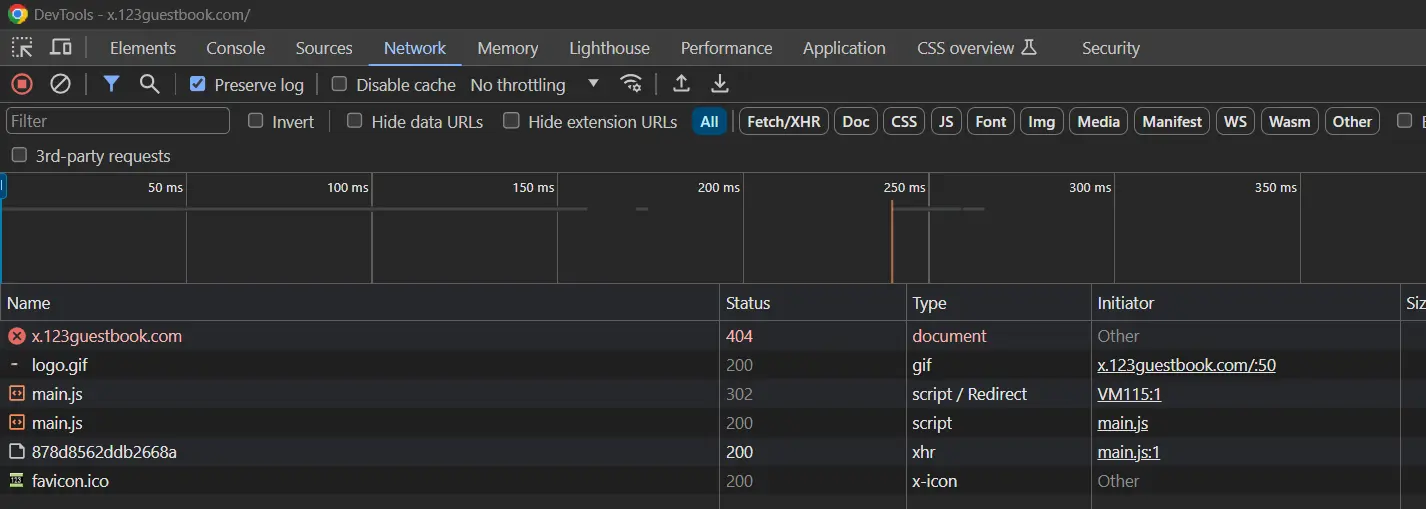Filter requests by WS
1426x509 pixels.
click(1235, 121)
